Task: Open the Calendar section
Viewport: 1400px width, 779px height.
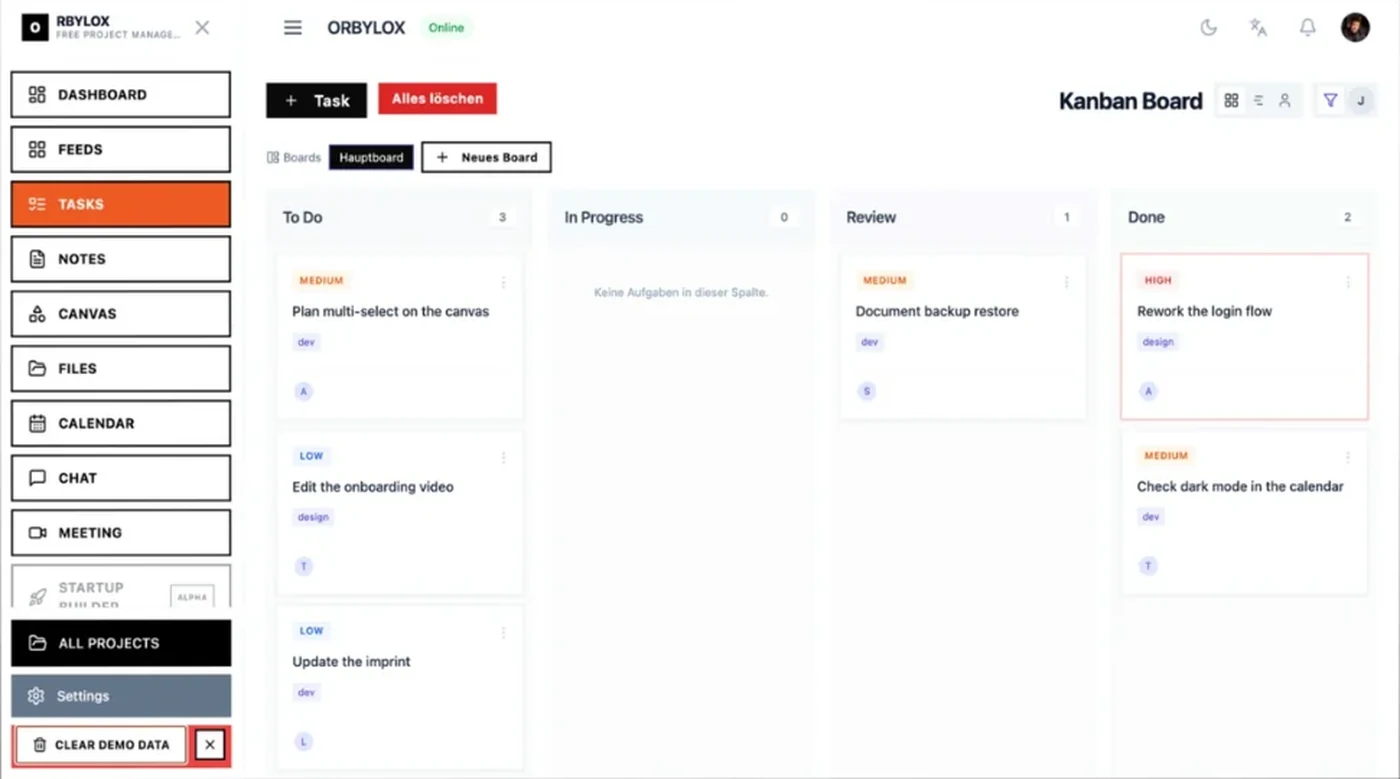Action: pos(121,424)
